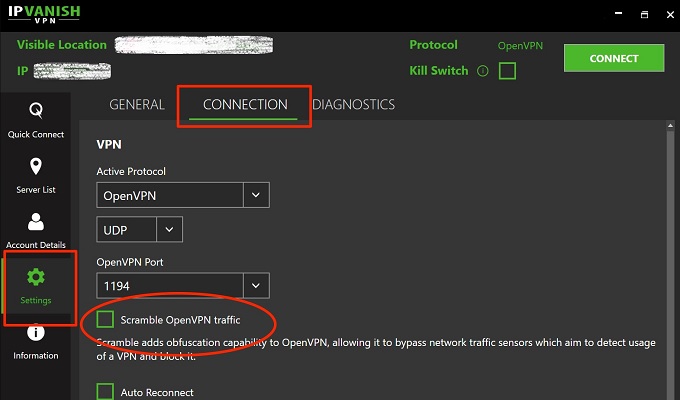Click the Auto Reconnect label
Viewport: 680px width, 400px height.
(x=157, y=393)
